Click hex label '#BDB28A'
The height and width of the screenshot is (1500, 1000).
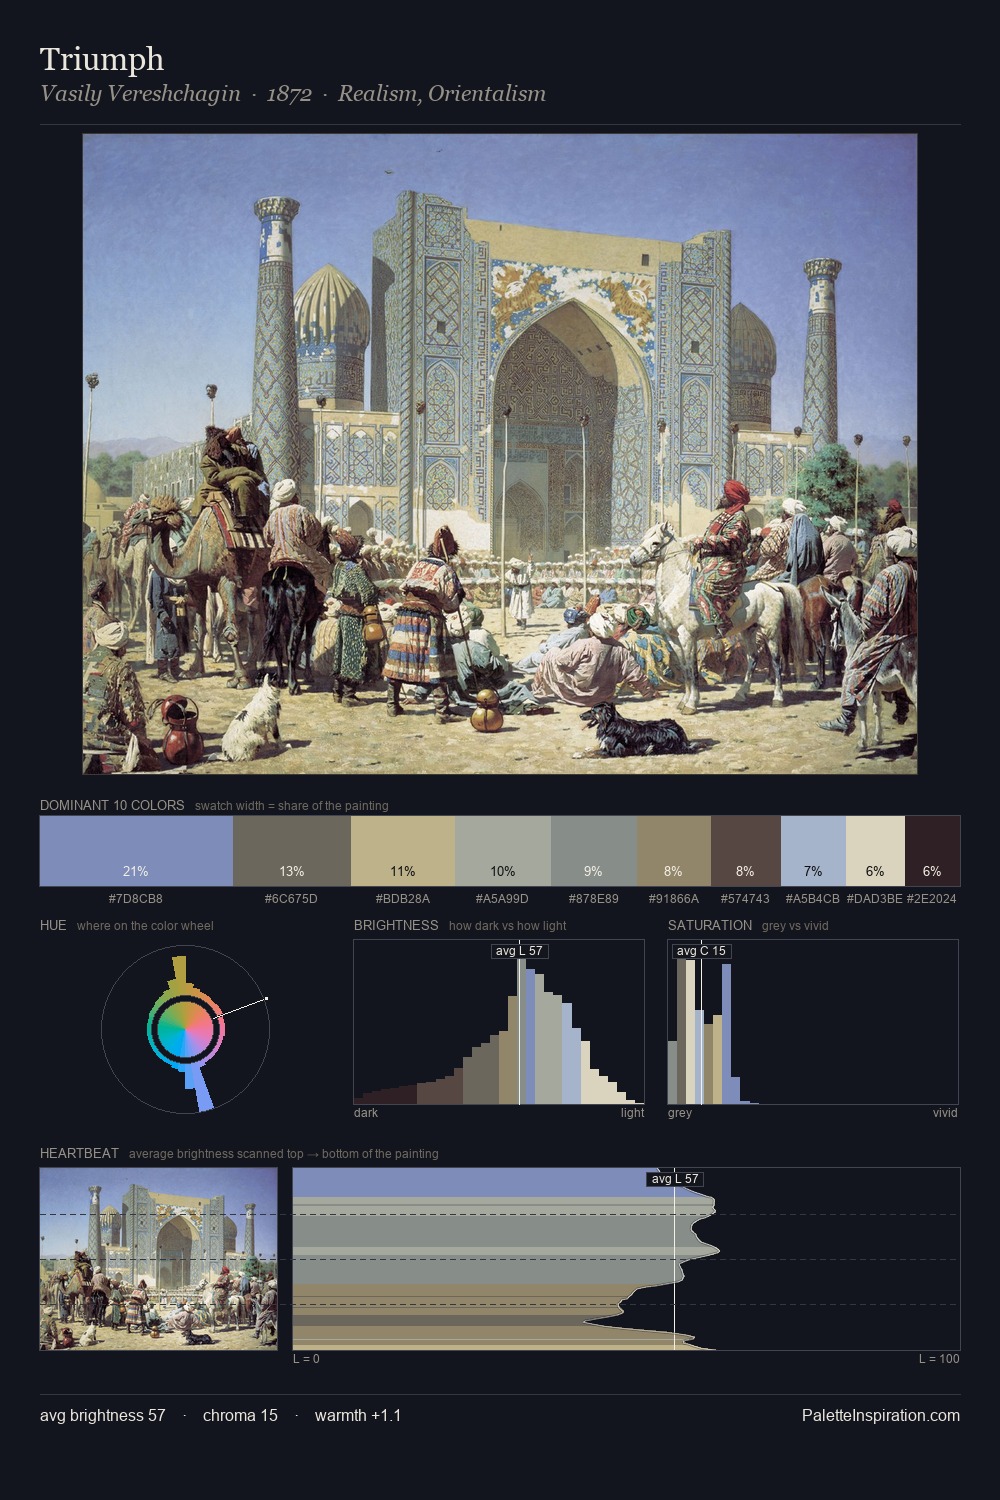coord(403,899)
